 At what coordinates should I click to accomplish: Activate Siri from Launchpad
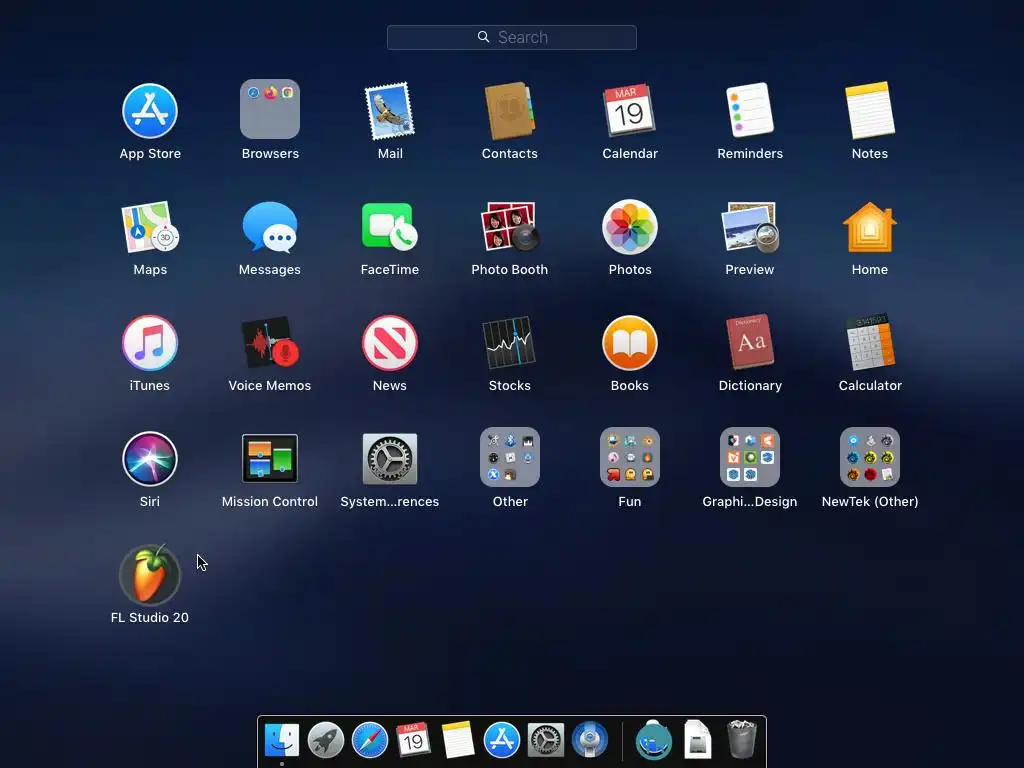pyautogui.click(x=150, y=458)
